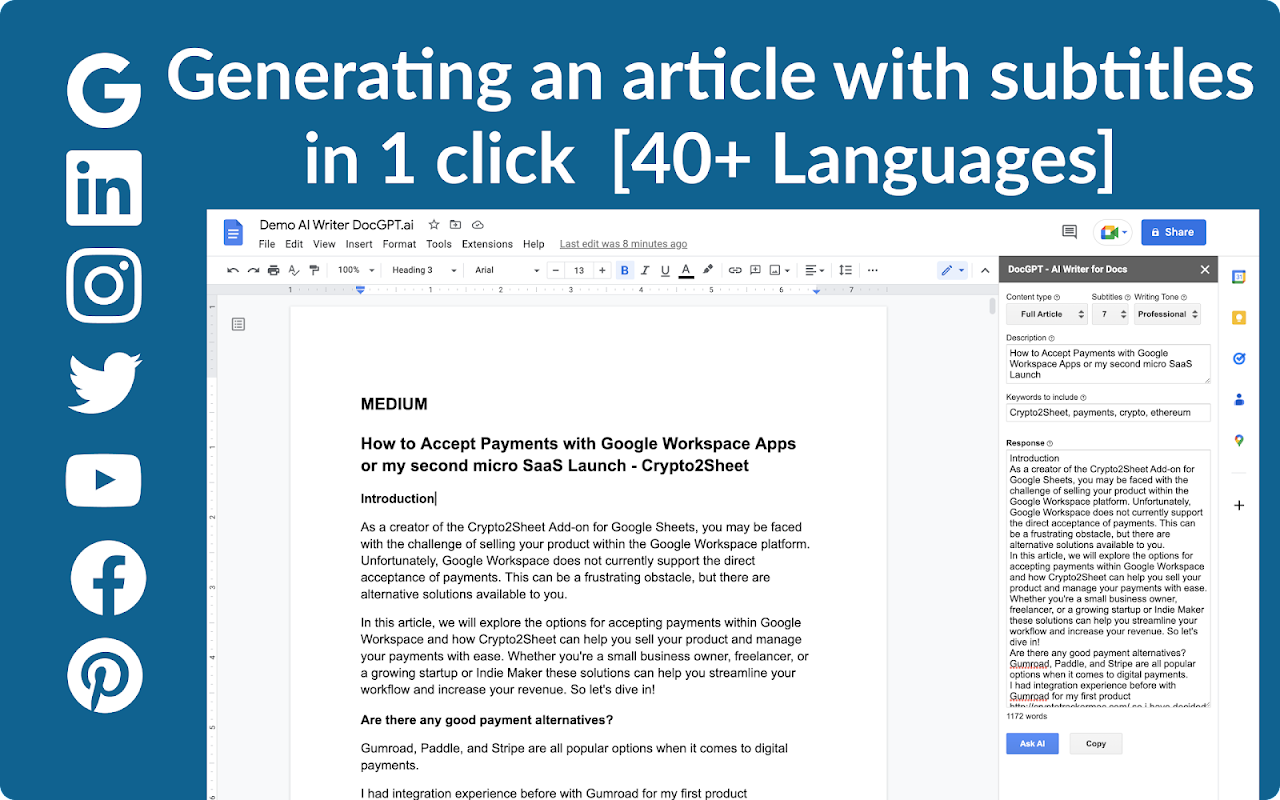Open the insert image dropdown
This screenshot has height=800, width=1280.
tap(780, 270)
